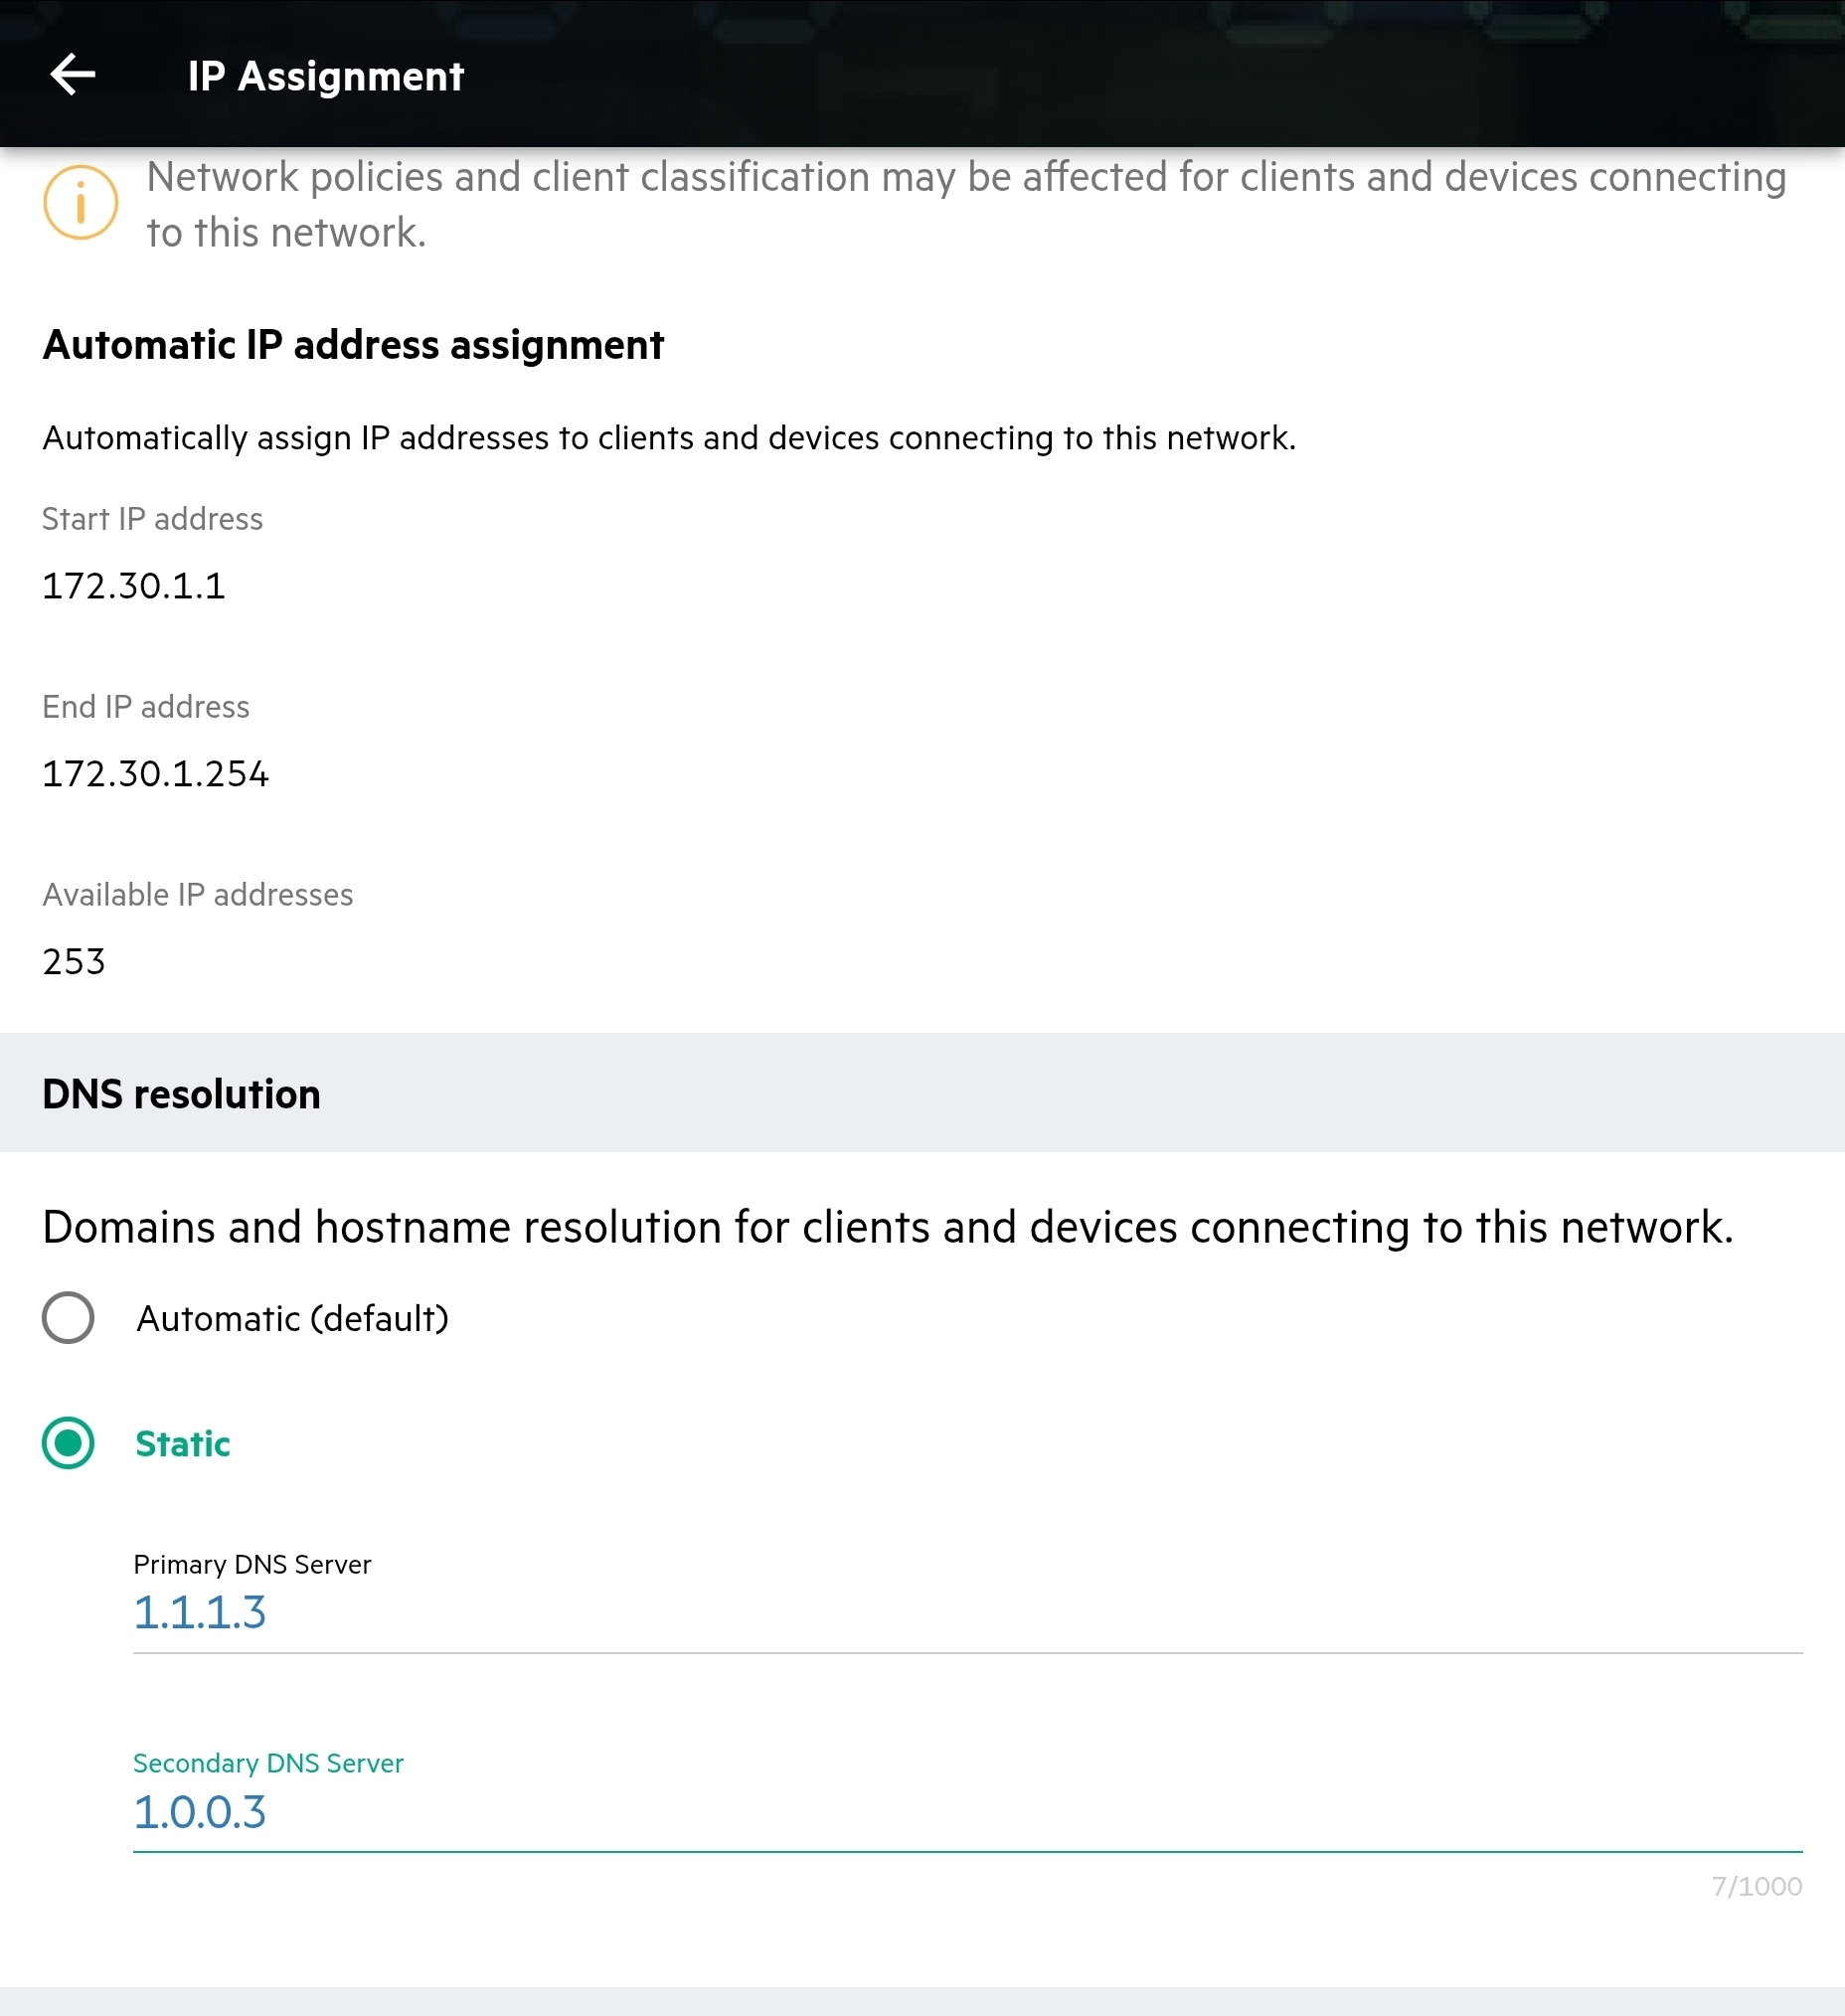
Task: Click the Automatic (default) label text
Action: tap(292, 1318)
